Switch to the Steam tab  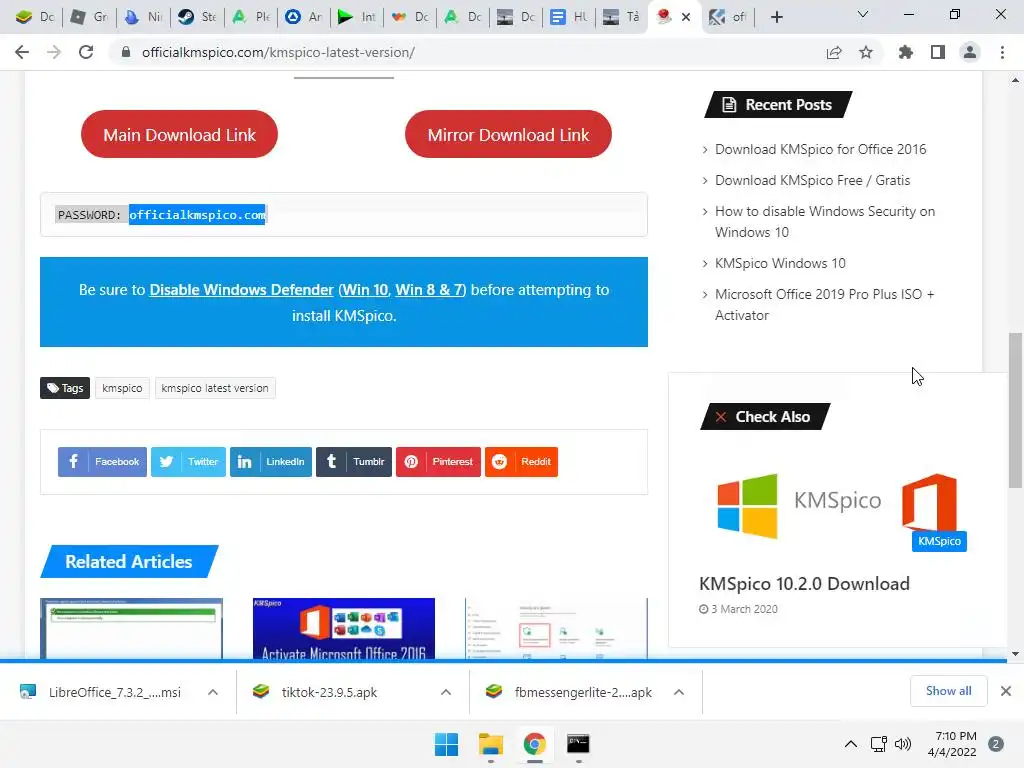pyautogui.click(x=197, y=17)
